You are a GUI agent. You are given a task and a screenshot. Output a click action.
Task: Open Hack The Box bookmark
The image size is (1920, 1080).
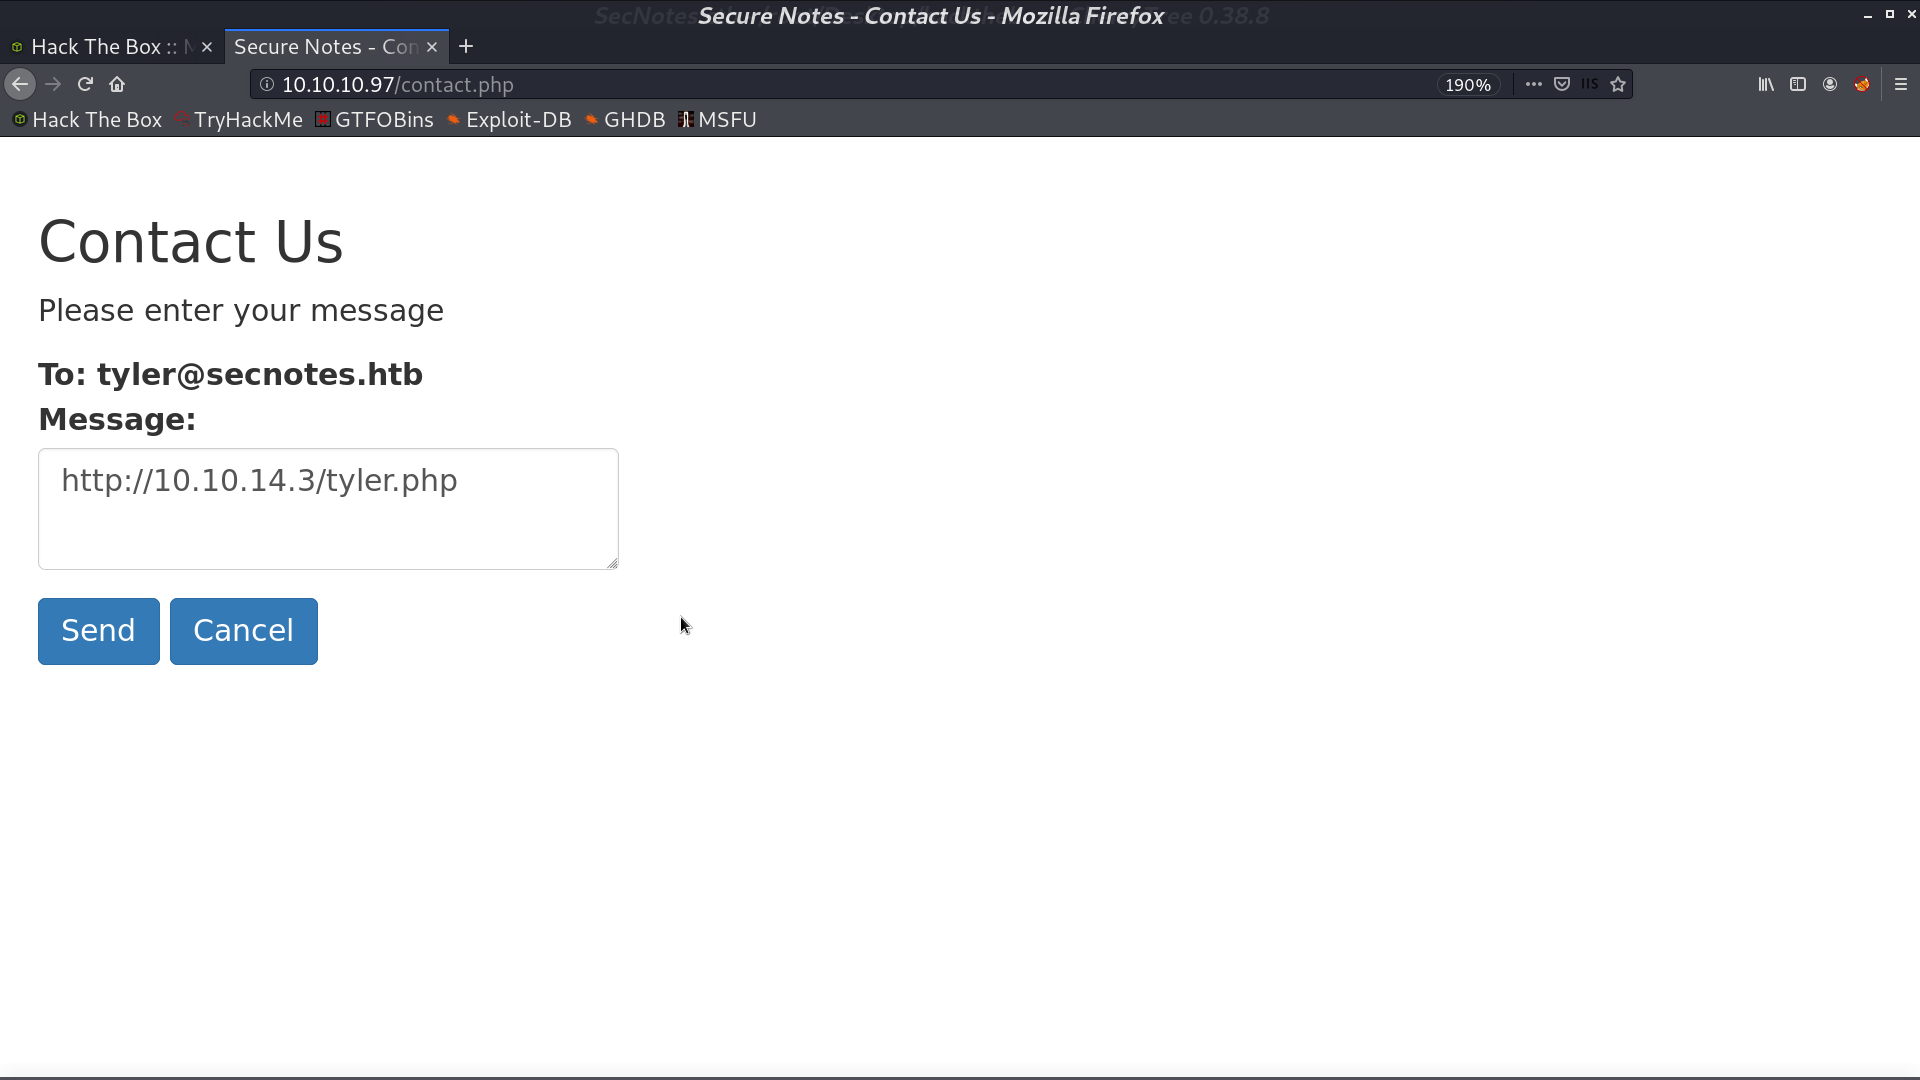tap(87, 120)
